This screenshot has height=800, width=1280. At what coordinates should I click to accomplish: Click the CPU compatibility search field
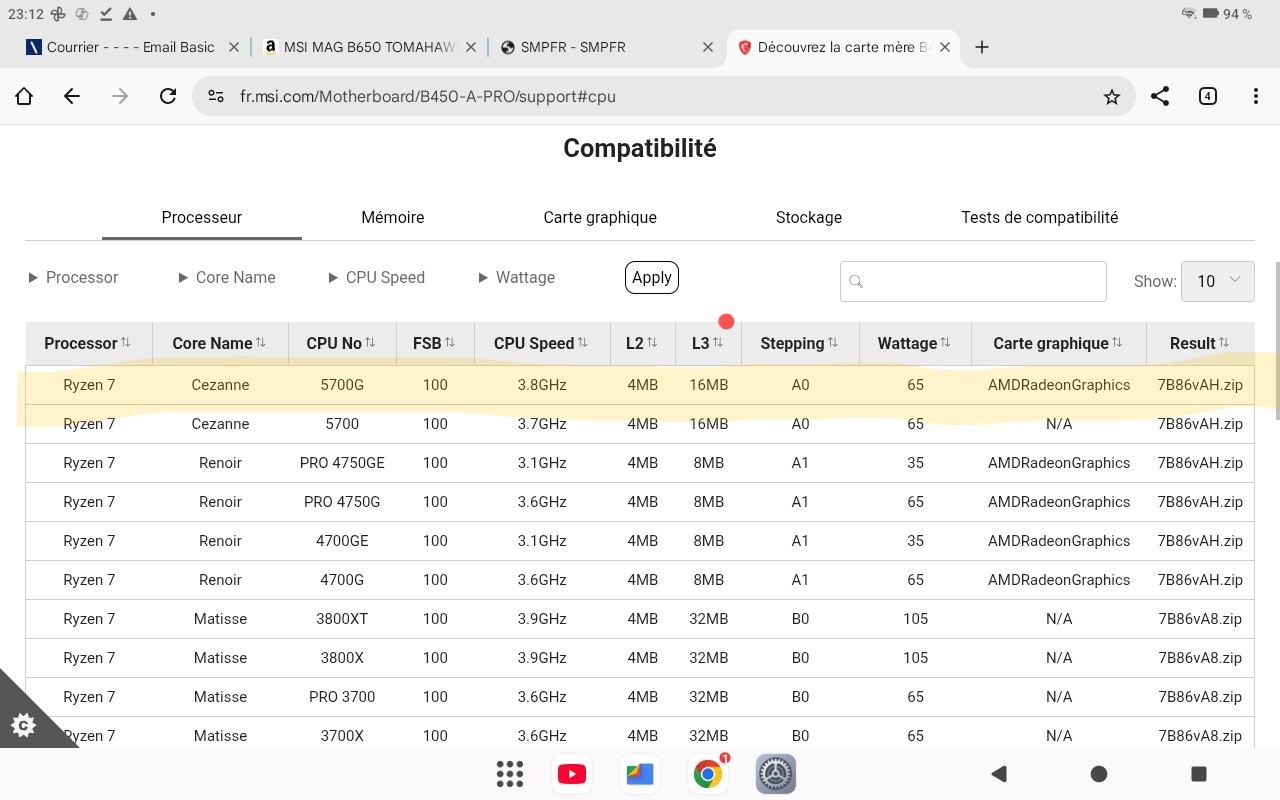(x=973, y=281)
